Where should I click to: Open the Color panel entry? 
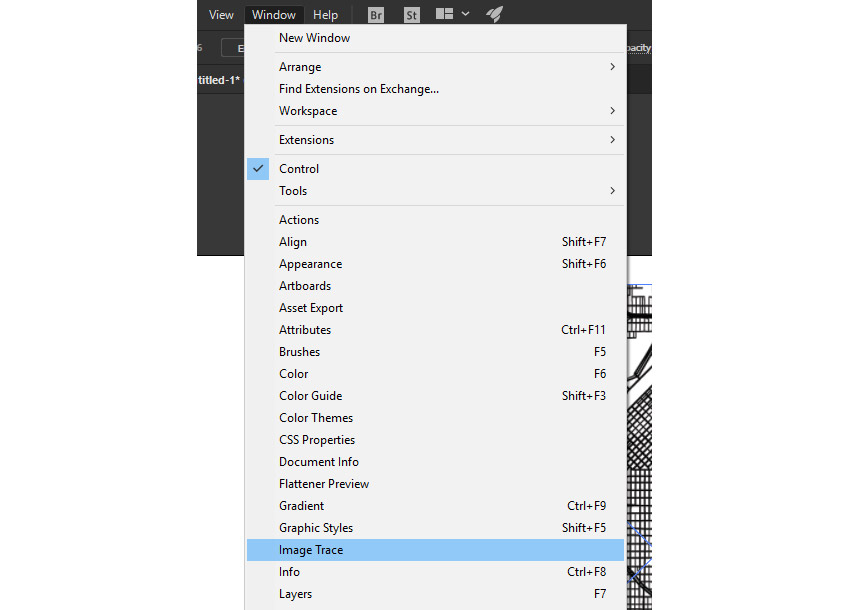pos(293,374)
